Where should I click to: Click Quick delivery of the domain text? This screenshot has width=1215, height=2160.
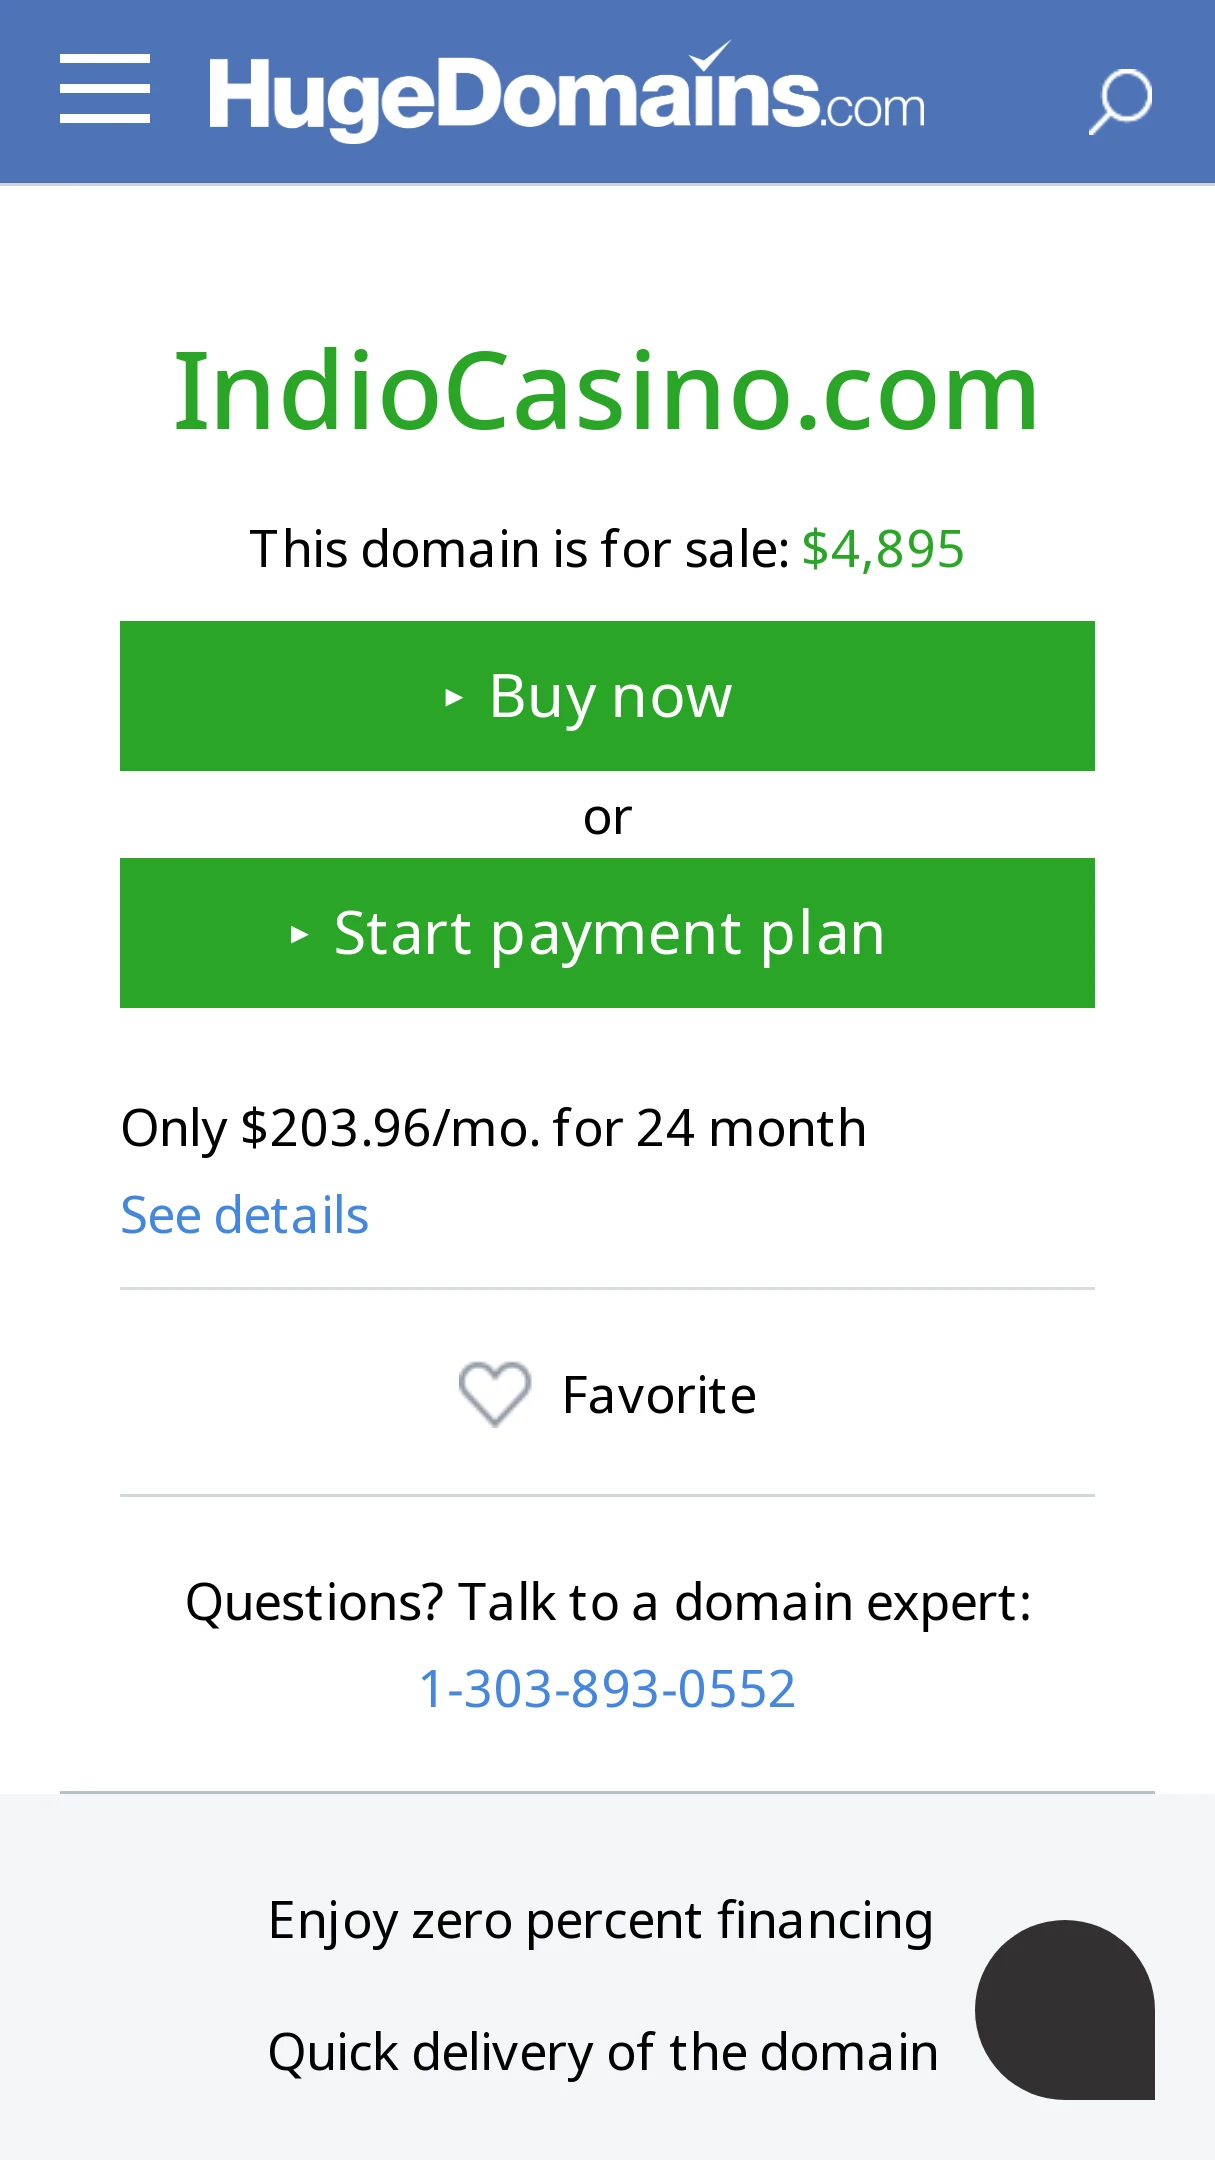603,2052
